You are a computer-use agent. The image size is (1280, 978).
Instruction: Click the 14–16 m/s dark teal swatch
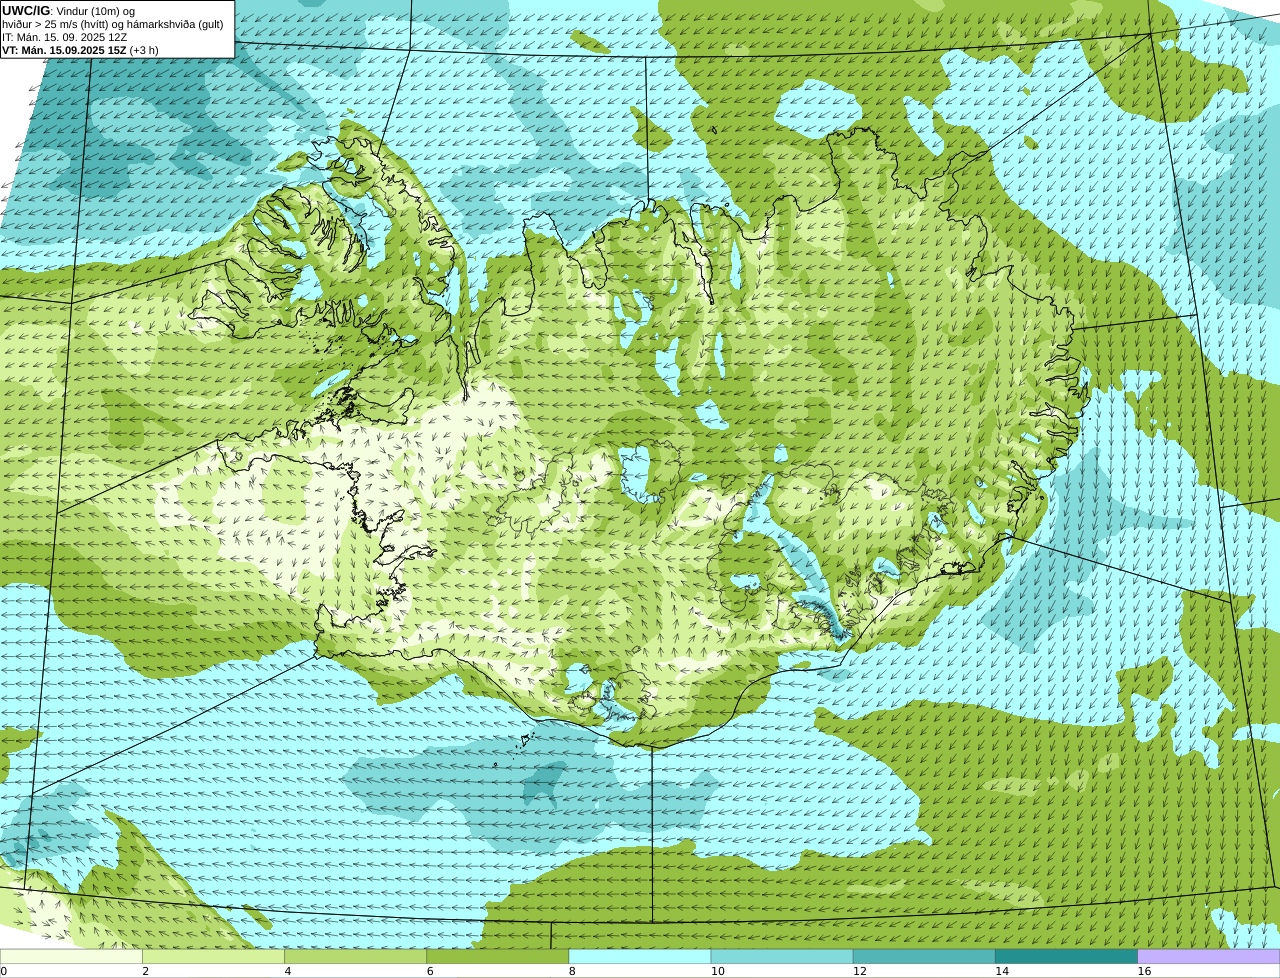(1067, 957)
